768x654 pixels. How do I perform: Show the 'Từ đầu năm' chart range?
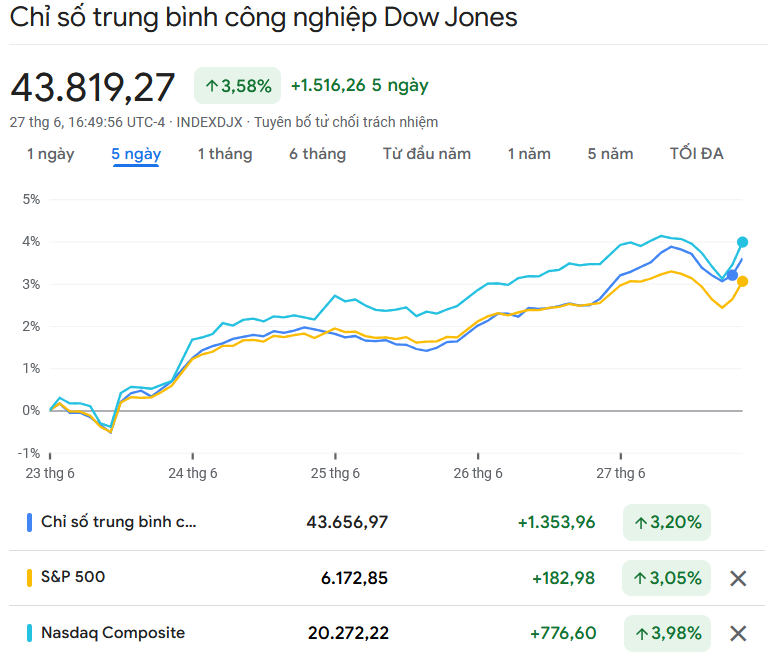(427, 154)
